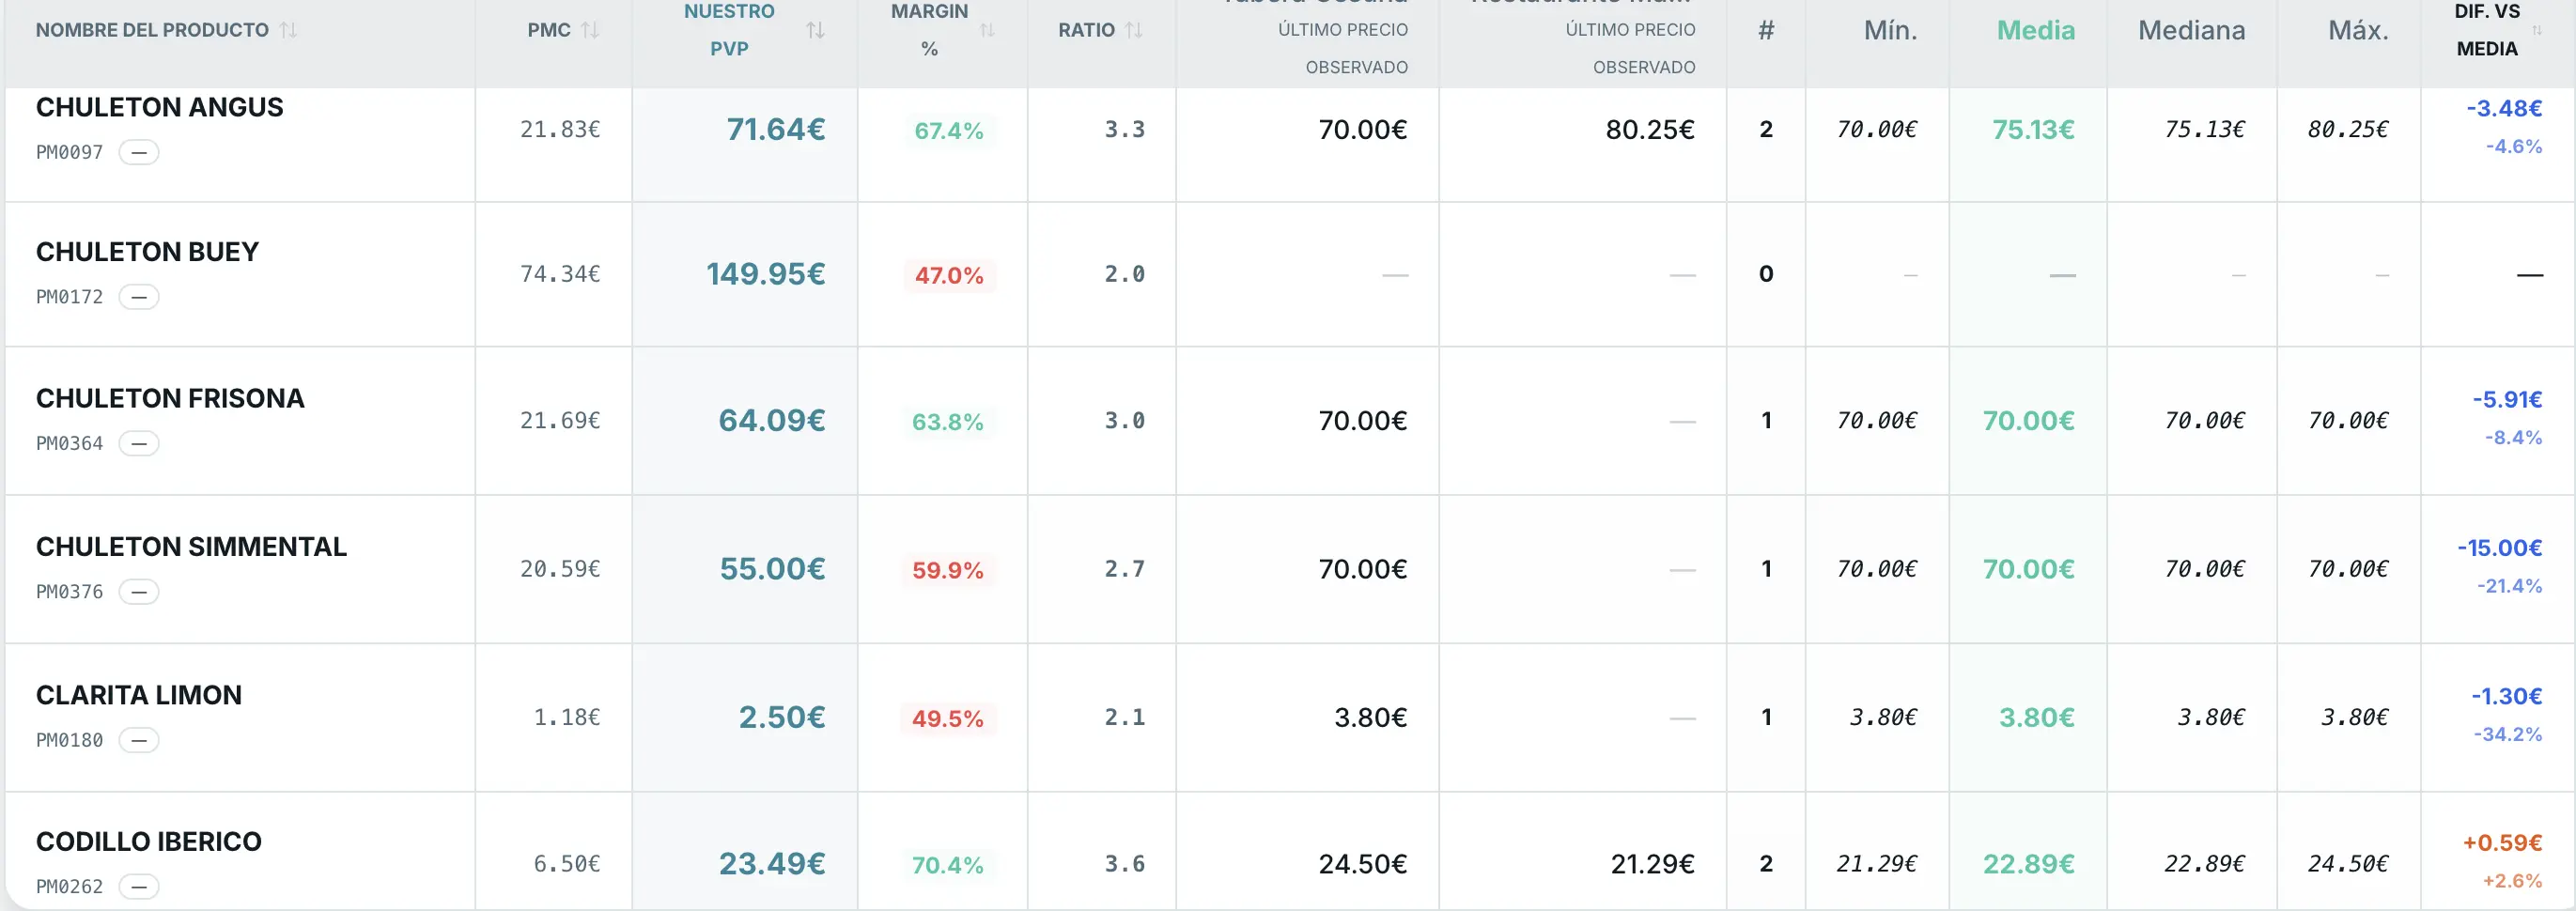Open the CHULETON SIMMENTAL product name

pyautogui.click(x=191, y=547)
